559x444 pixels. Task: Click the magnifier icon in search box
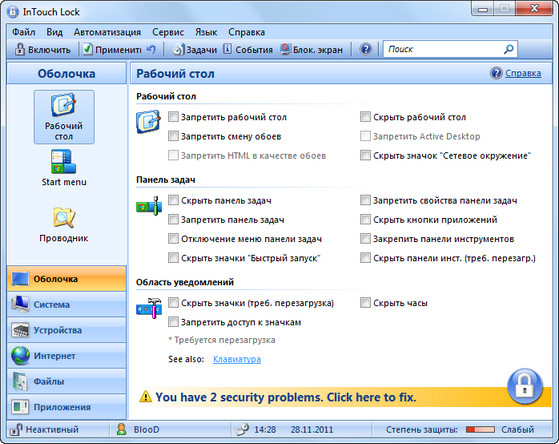[509, 49]
